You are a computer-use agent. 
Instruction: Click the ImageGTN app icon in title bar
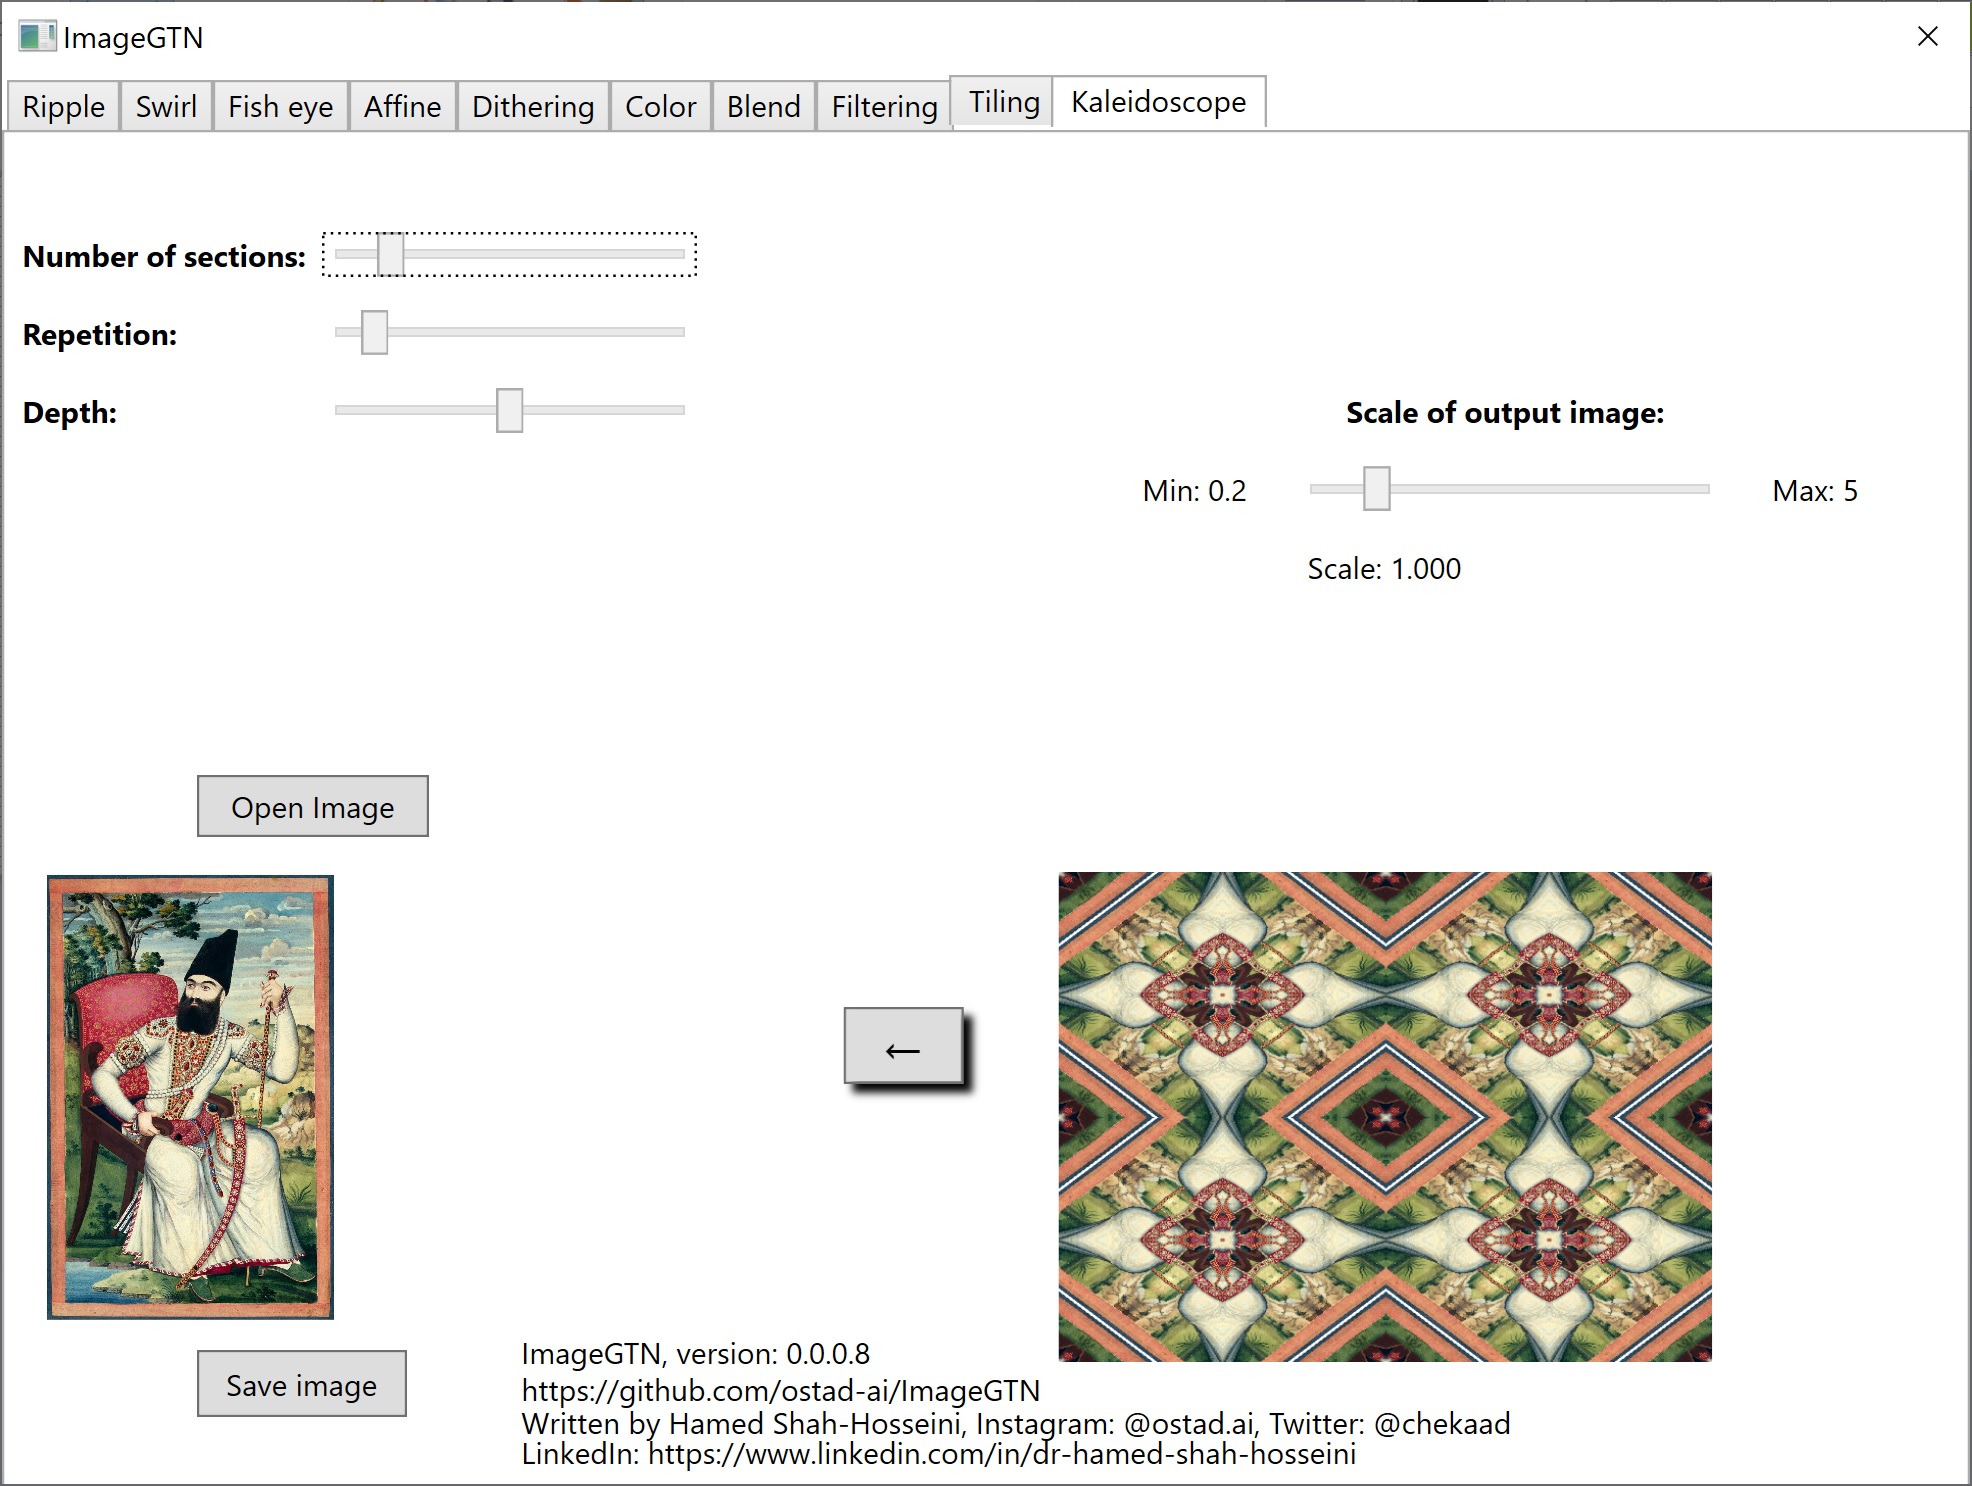(x=37, y=37)
